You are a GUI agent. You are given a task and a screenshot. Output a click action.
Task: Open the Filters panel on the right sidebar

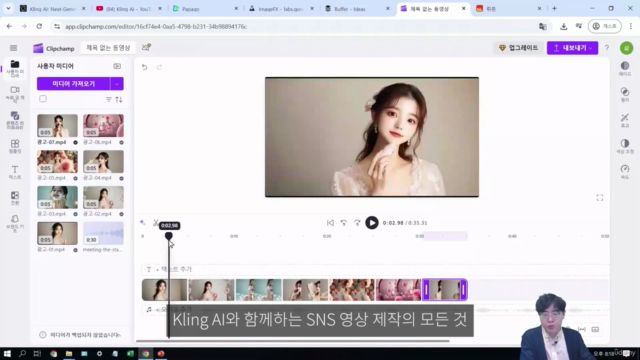[625, 94]
